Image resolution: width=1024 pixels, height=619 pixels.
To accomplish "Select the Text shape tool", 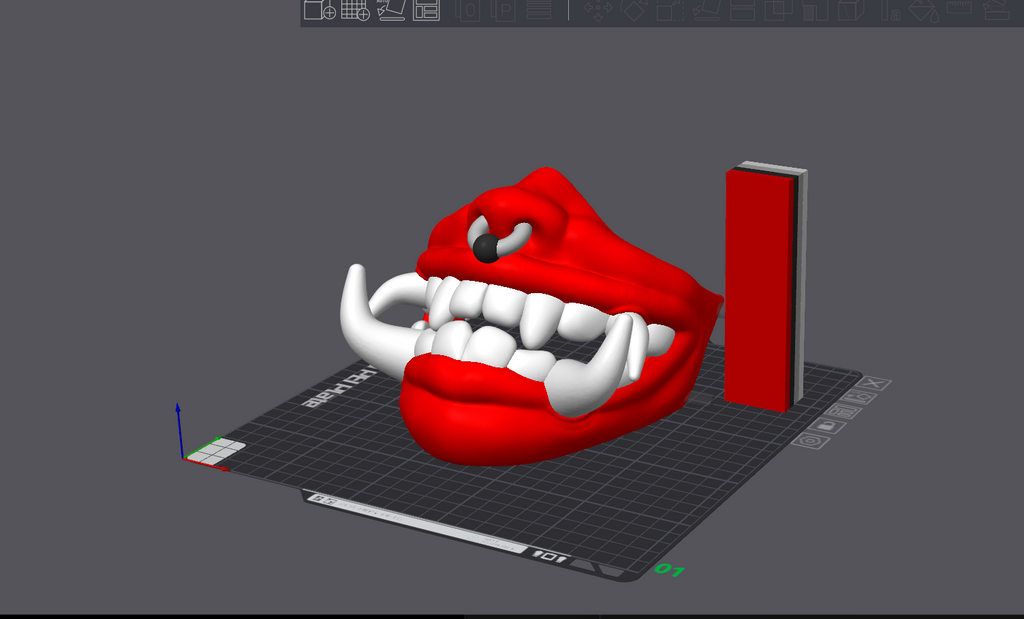I will click(x=889, y=10).
